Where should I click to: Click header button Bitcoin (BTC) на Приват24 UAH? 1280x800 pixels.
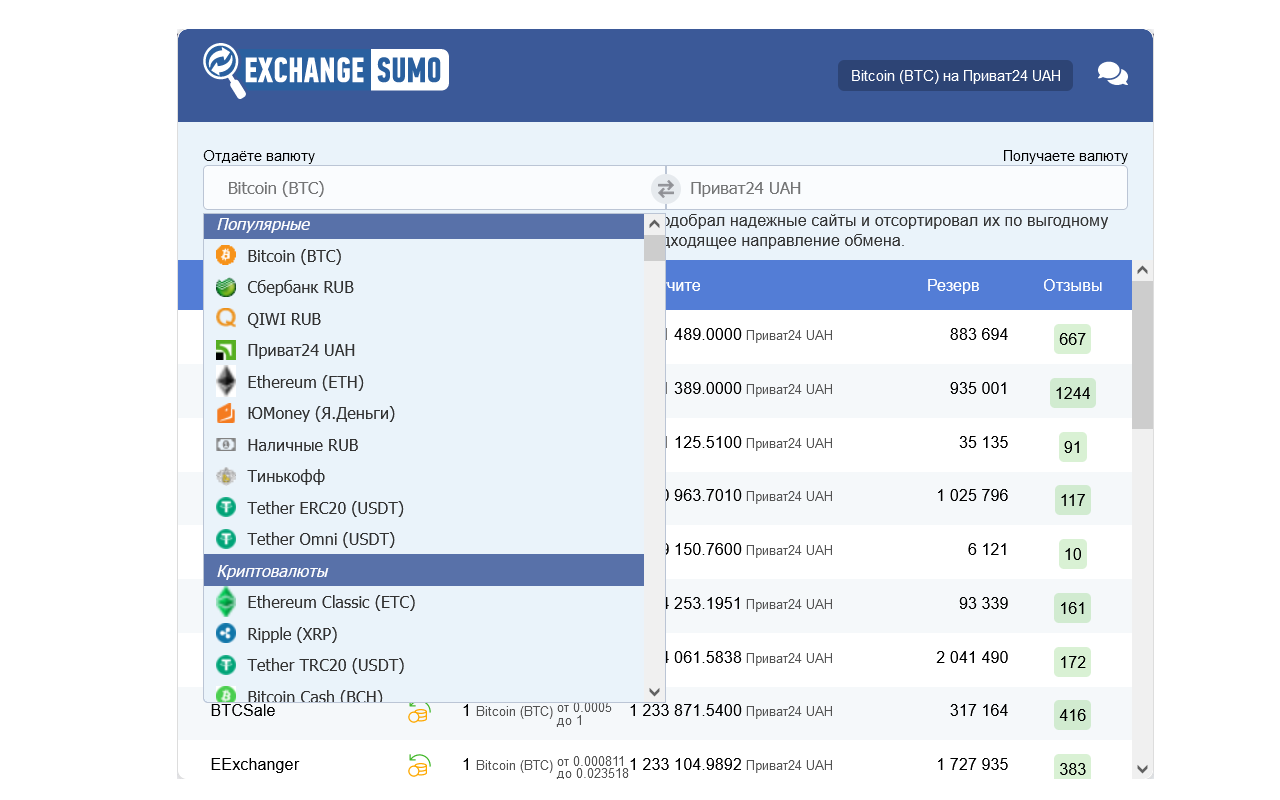tap(955, 75)
